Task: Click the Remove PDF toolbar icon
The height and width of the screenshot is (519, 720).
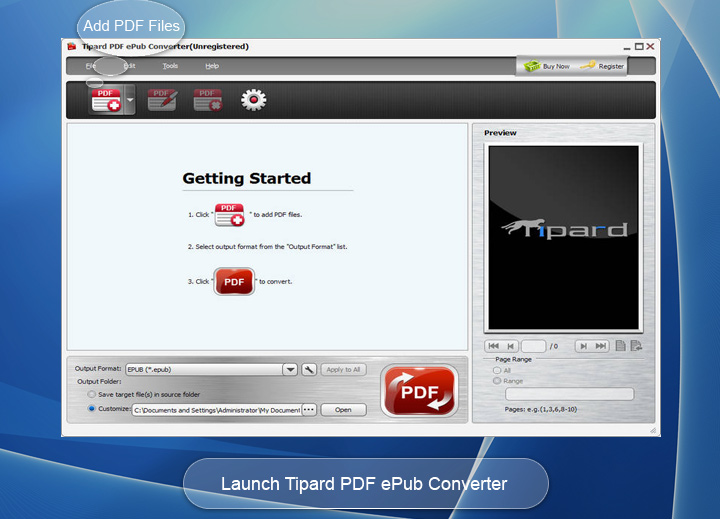Action: [208, 100]
